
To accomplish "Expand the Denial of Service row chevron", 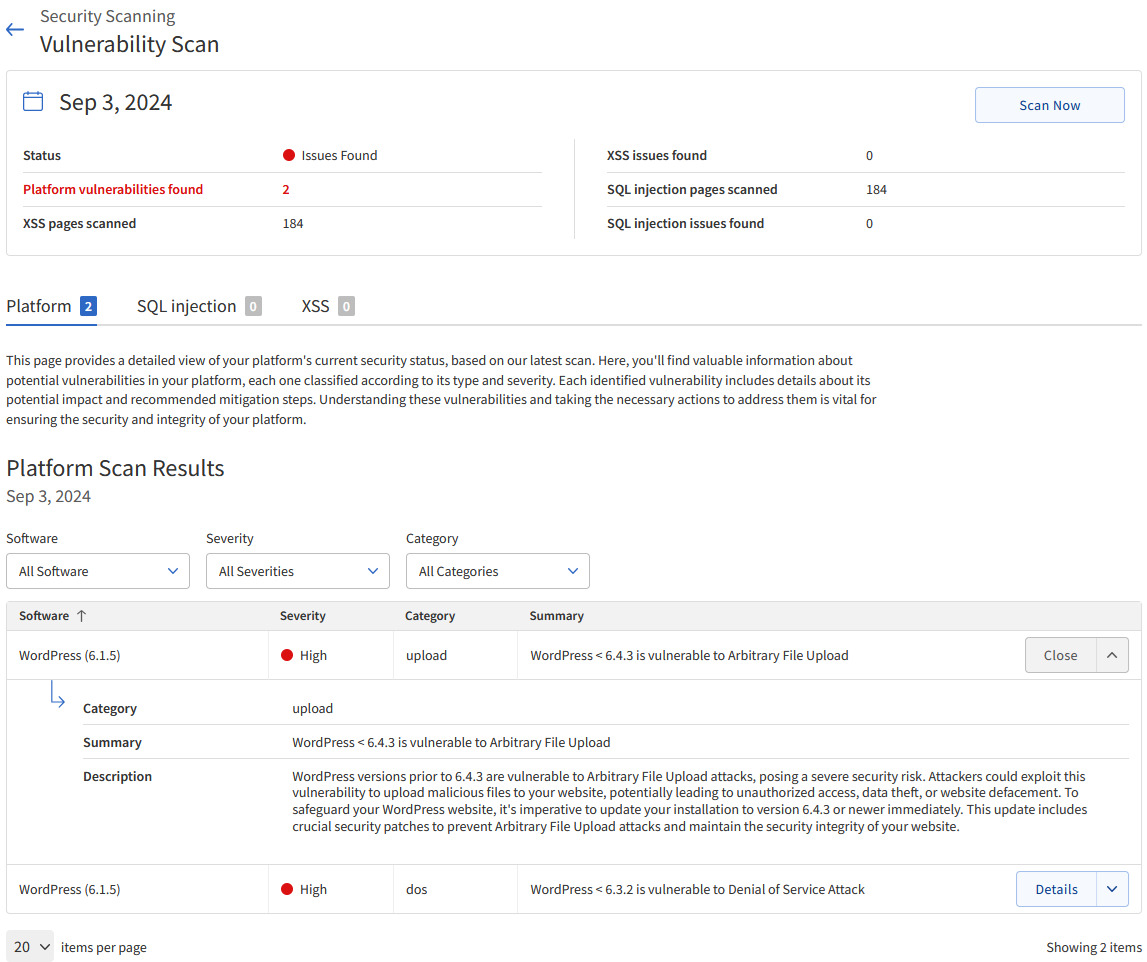I will (x=1112, y=889).
